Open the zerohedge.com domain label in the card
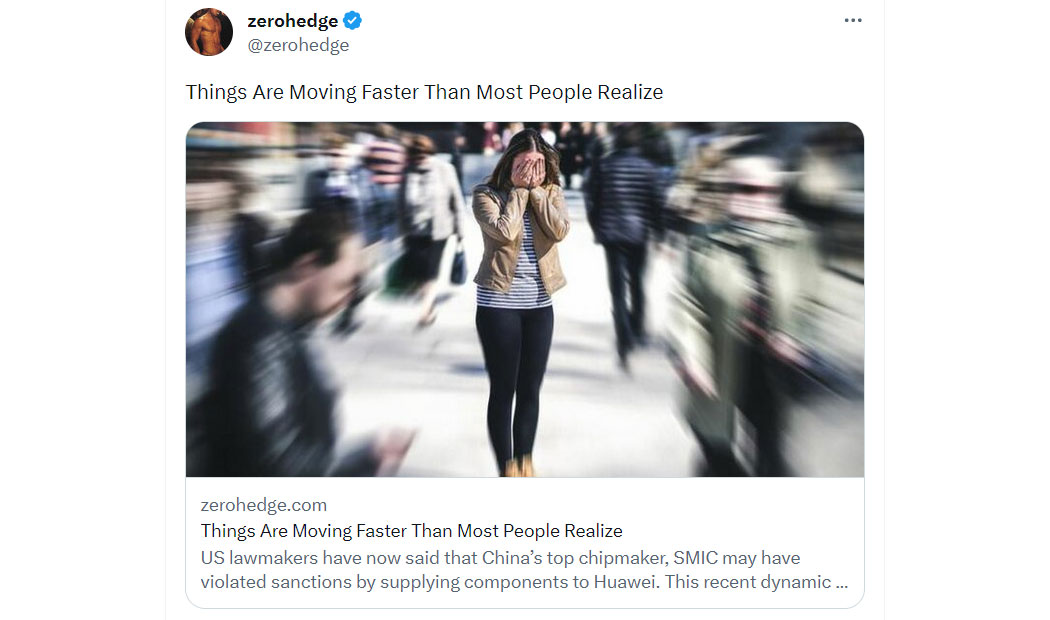 click(264, 505)
